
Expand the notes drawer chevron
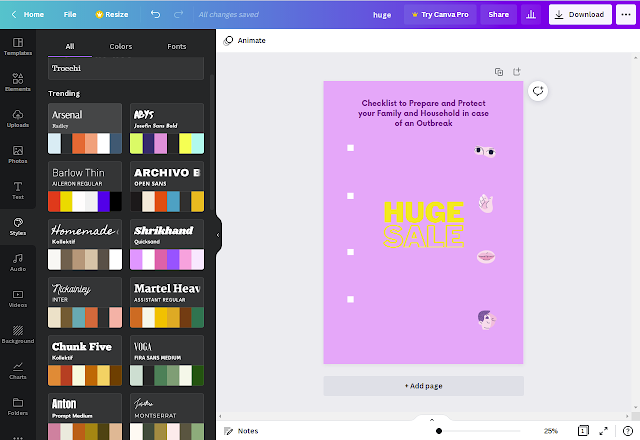[x=432, y=420]
